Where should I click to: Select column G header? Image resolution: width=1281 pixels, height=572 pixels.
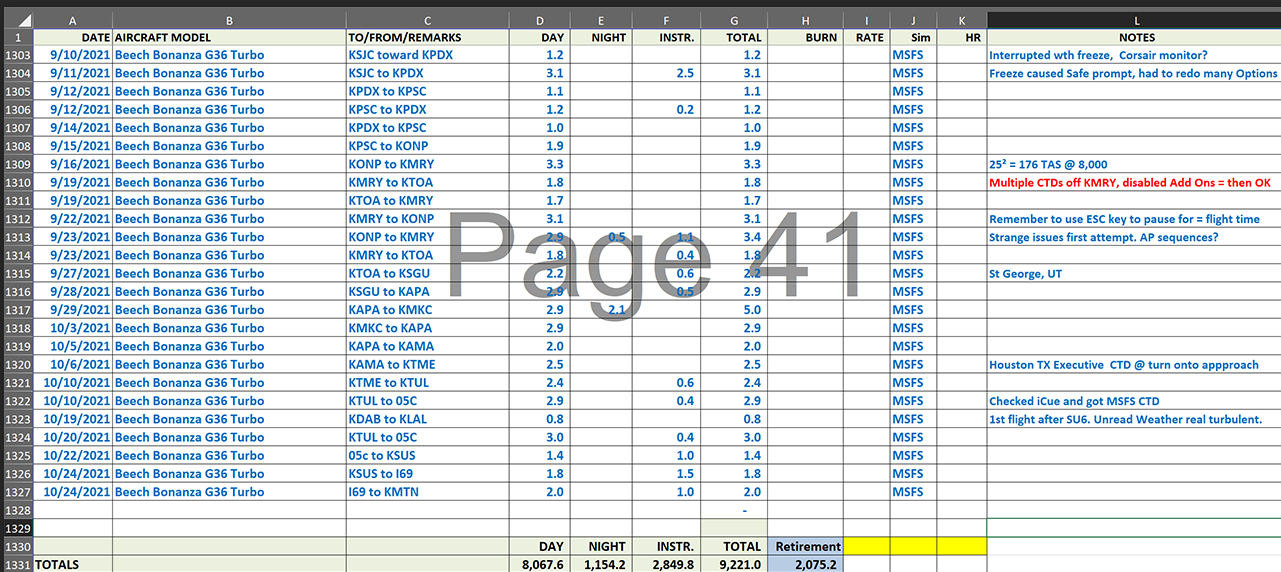point(733,19)
